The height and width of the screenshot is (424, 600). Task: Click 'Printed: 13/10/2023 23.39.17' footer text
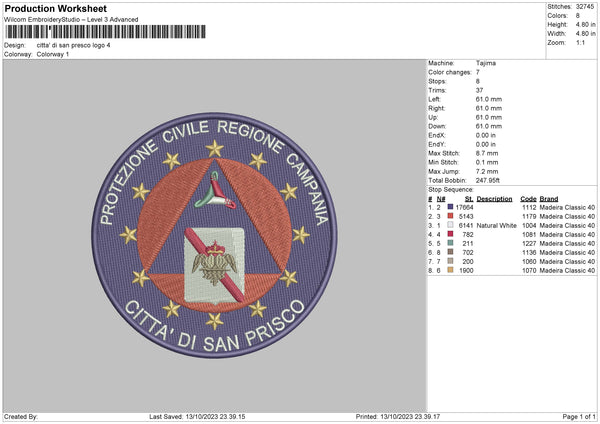(x=398, y=416)
